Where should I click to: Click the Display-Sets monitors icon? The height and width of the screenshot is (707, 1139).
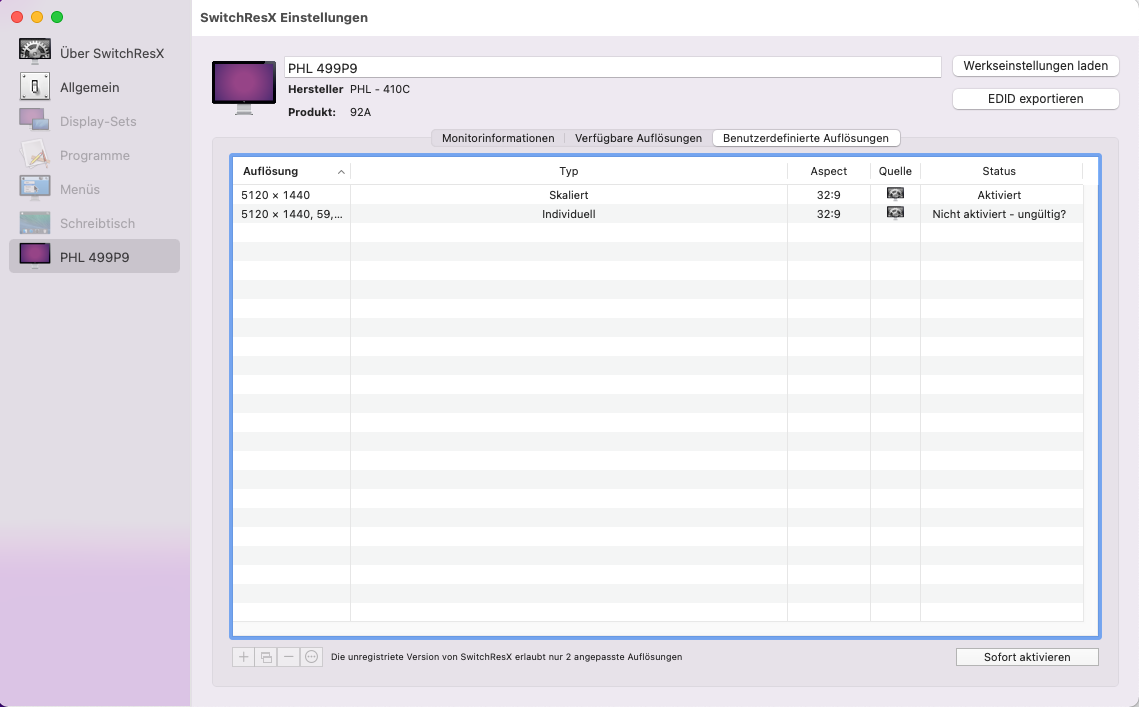pos(34,120)
